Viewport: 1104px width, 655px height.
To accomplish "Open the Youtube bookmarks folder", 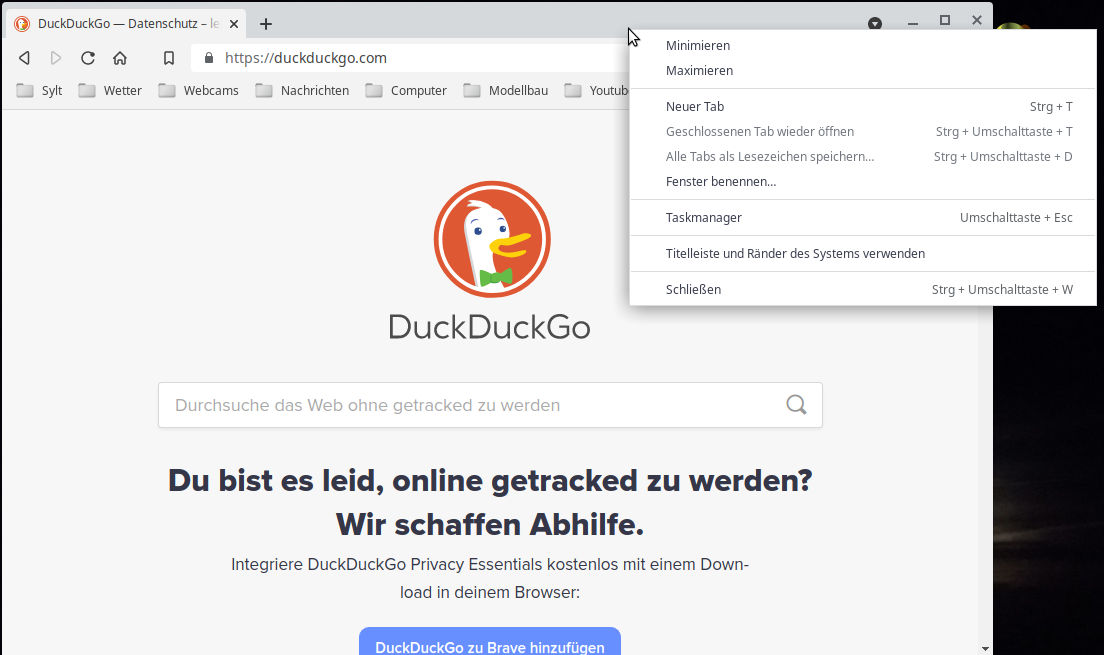I will point(596,90).
